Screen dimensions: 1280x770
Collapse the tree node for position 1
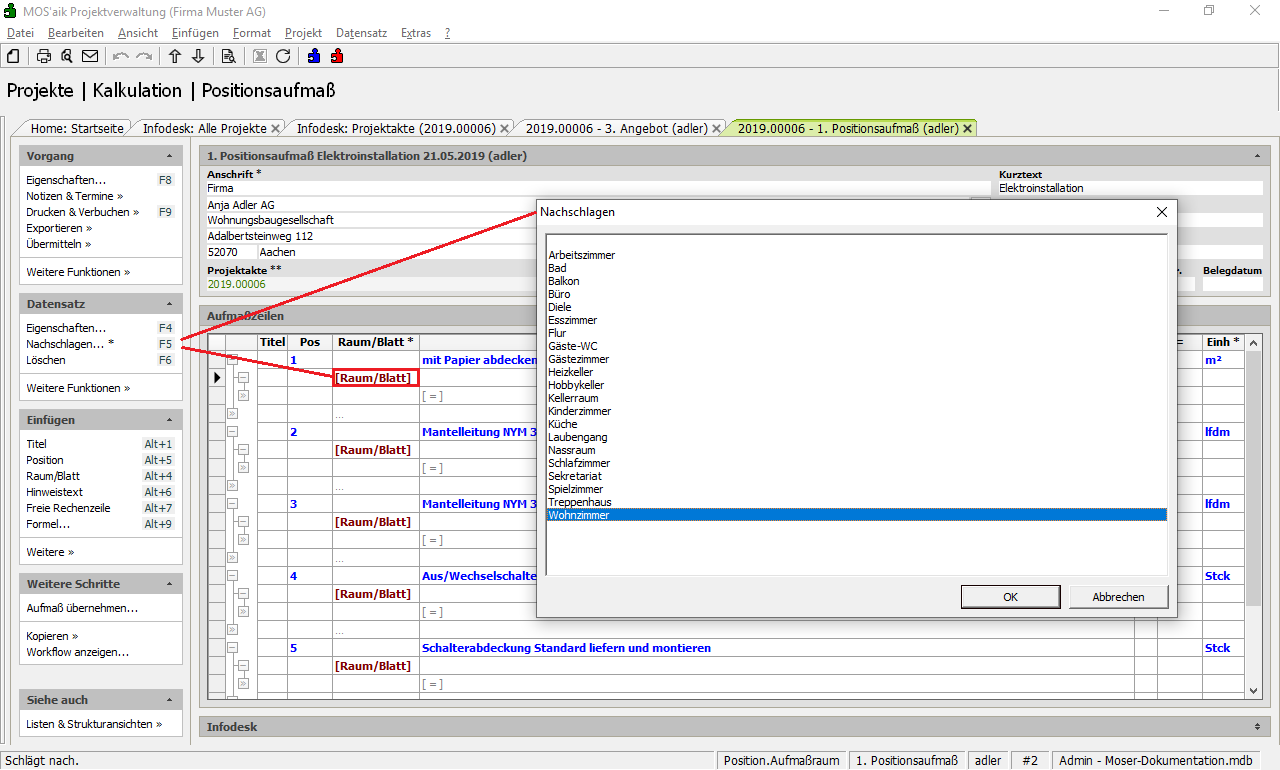232,360
